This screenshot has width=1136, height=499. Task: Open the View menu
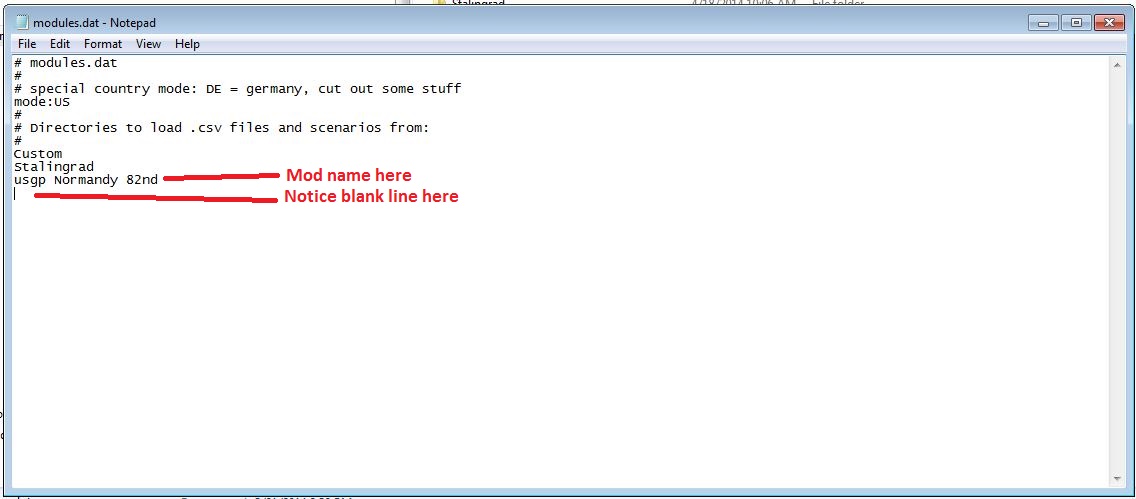point(148,44)
